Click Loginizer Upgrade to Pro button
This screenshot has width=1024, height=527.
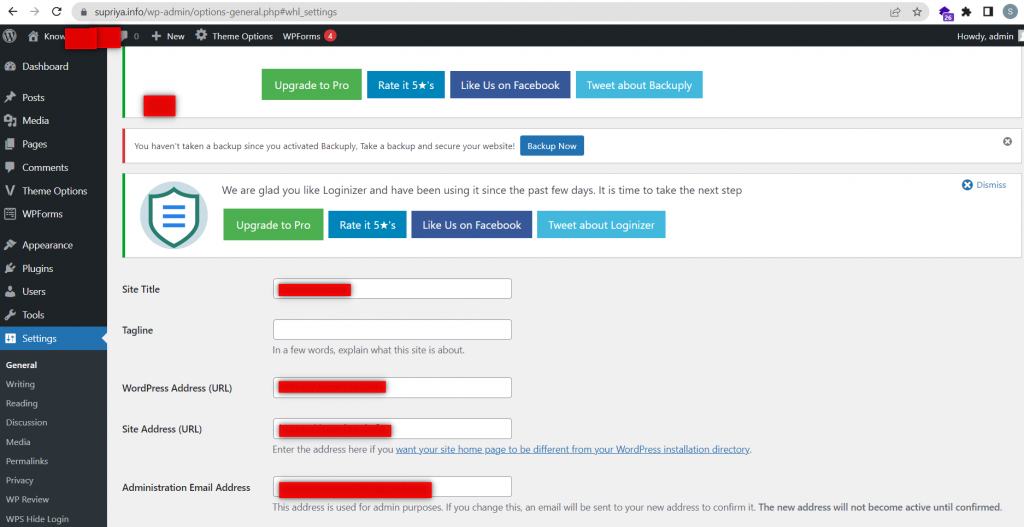coord(273,225)
